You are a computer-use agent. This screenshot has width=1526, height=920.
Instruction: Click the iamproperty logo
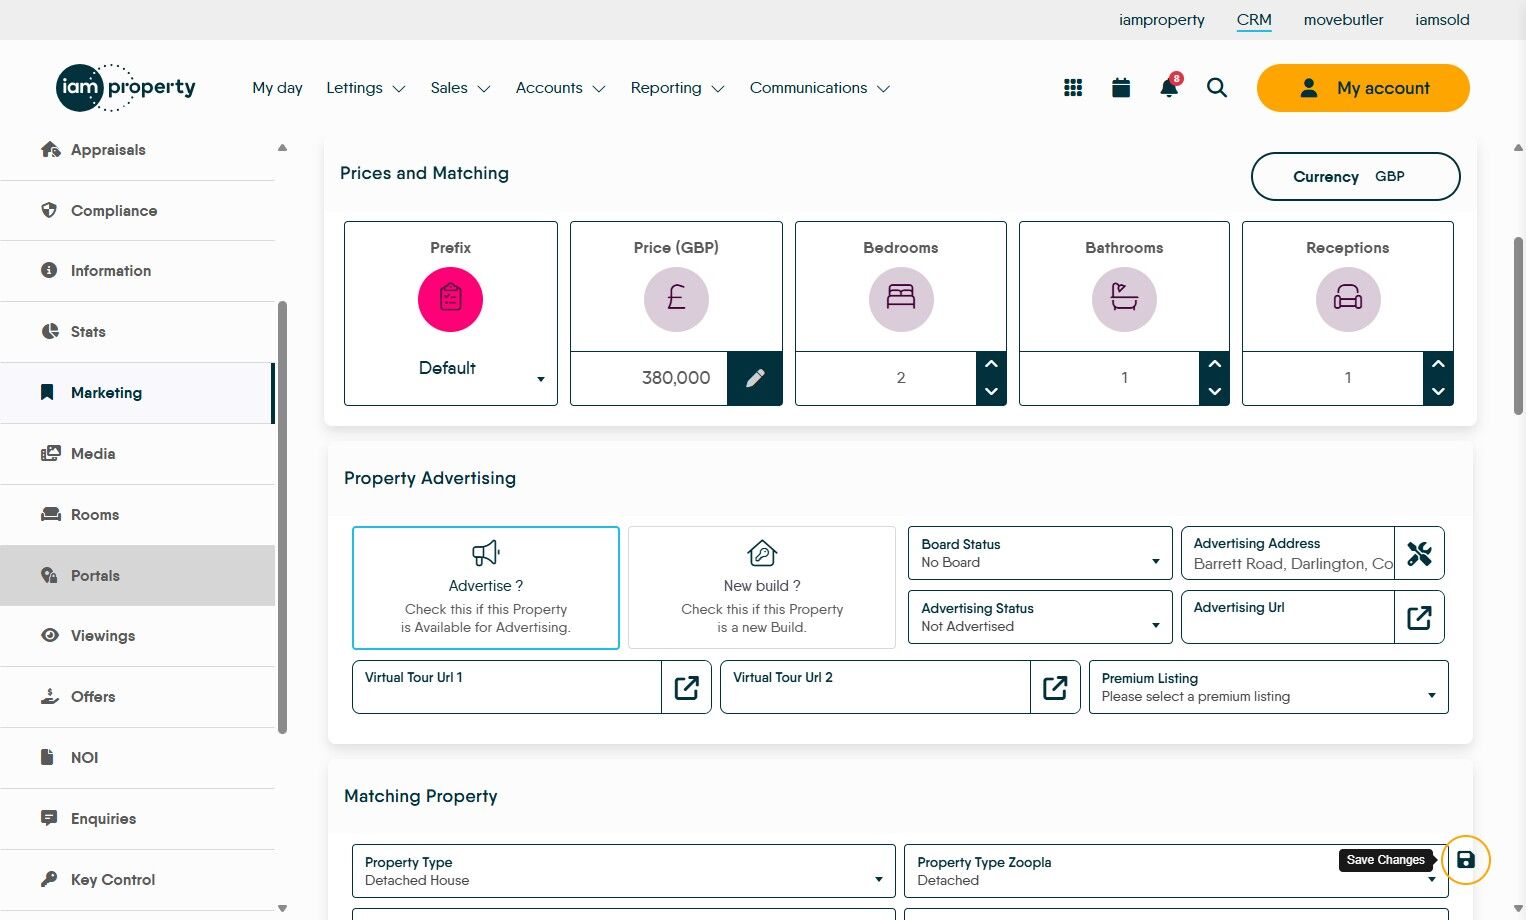tap(126, 88)
